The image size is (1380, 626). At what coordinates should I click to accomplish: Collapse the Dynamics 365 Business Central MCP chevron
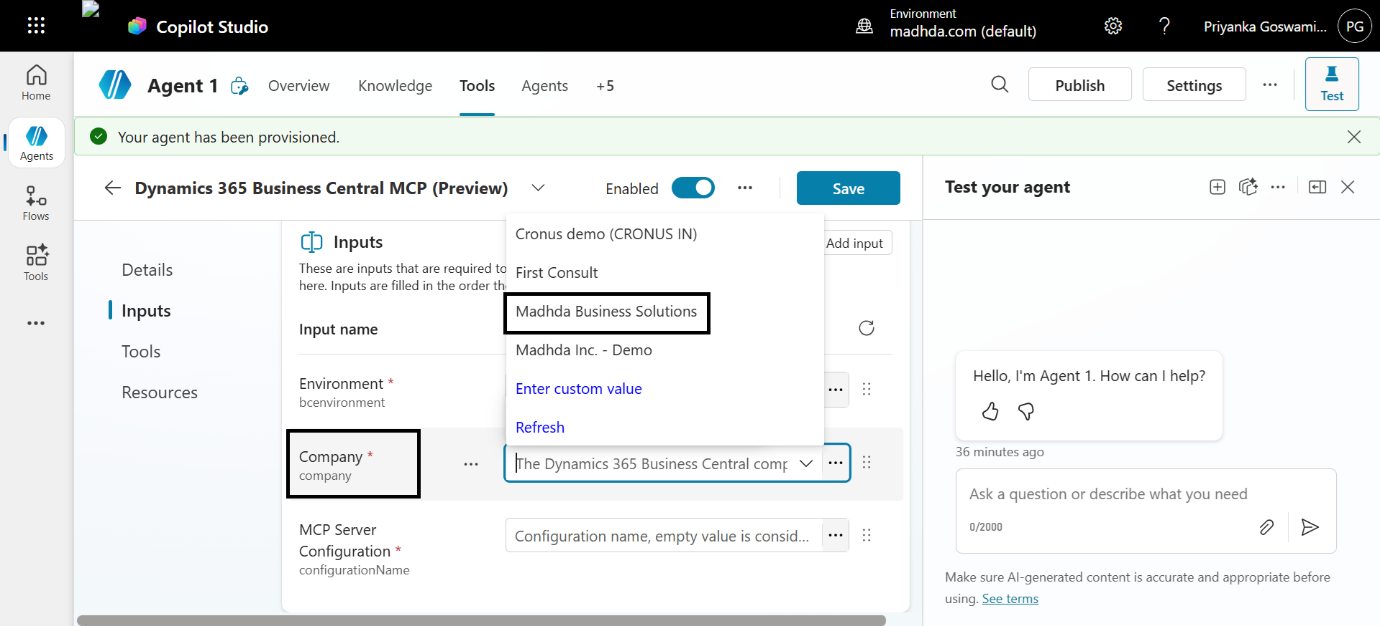538,187
